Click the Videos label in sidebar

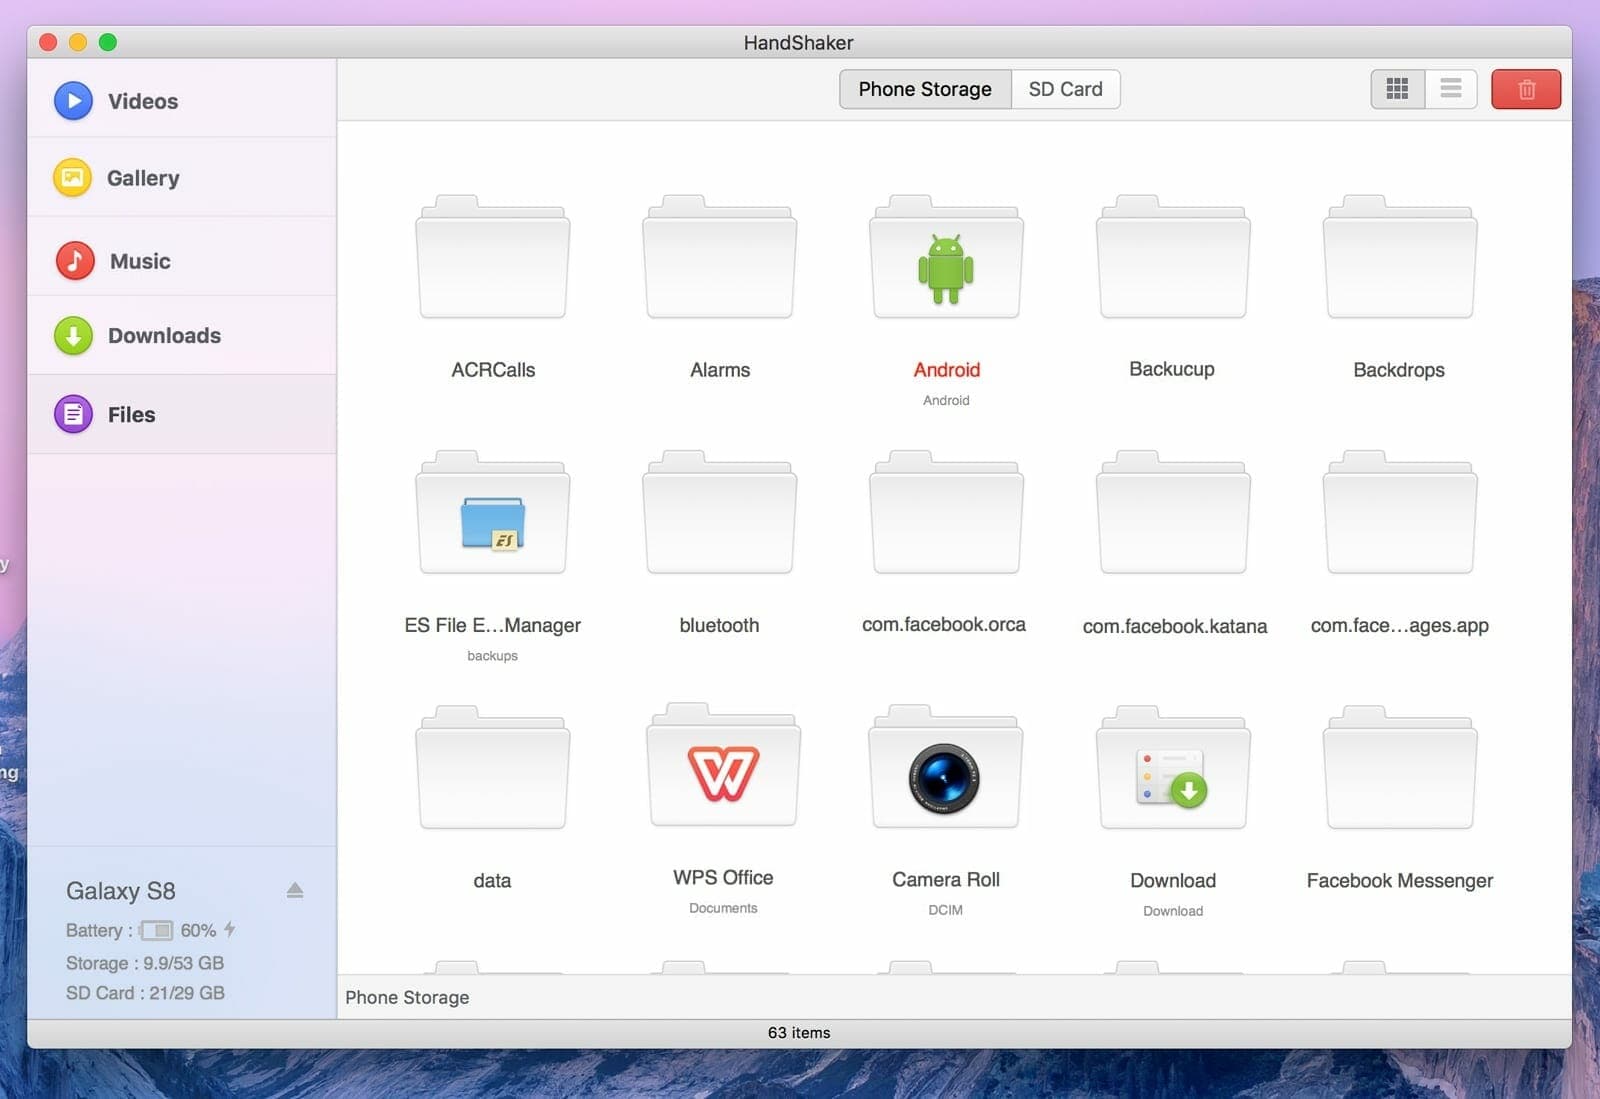tap(143, 101)
